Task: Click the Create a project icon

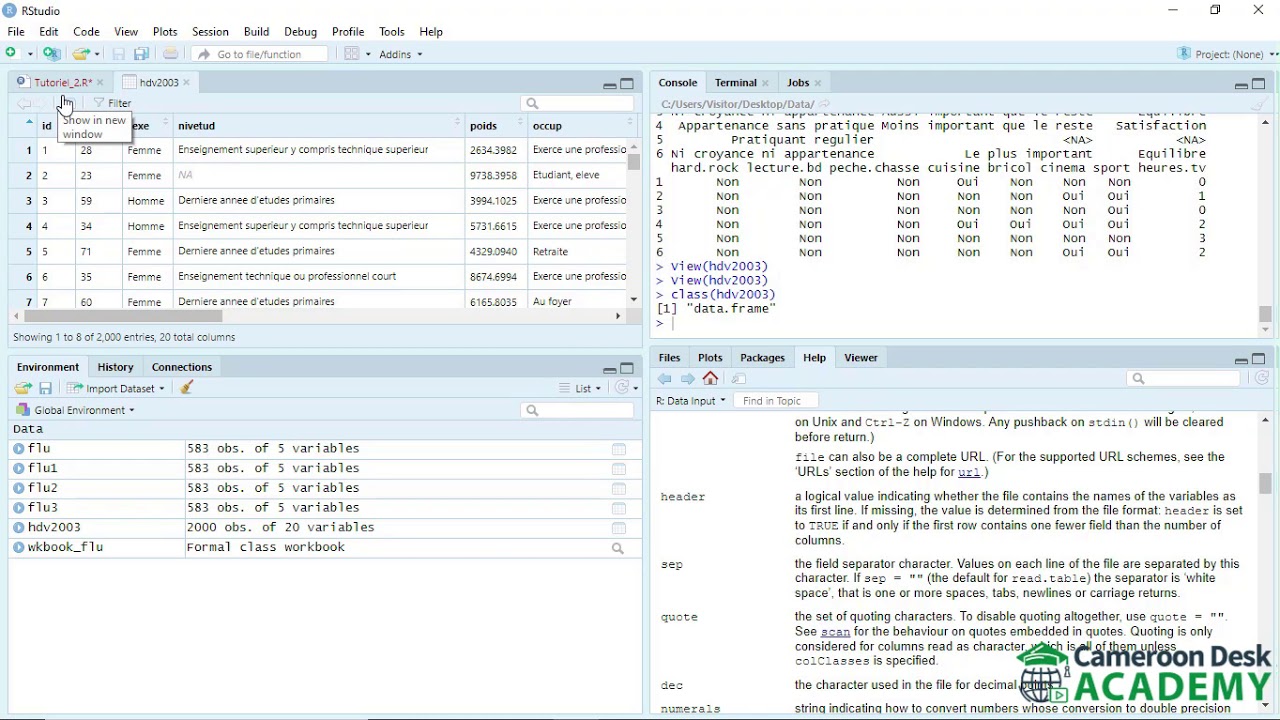Action: pos(52,54)
